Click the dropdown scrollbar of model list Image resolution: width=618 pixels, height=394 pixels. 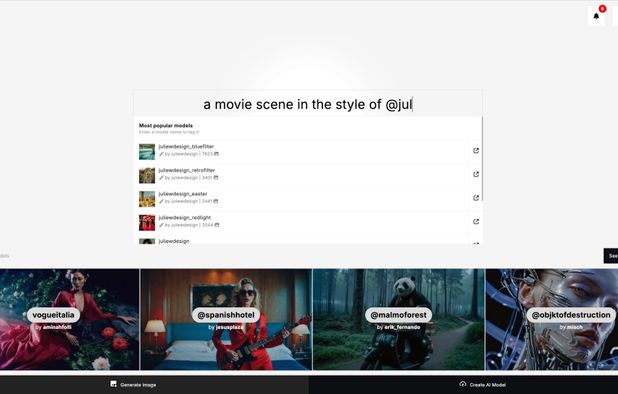482,158
